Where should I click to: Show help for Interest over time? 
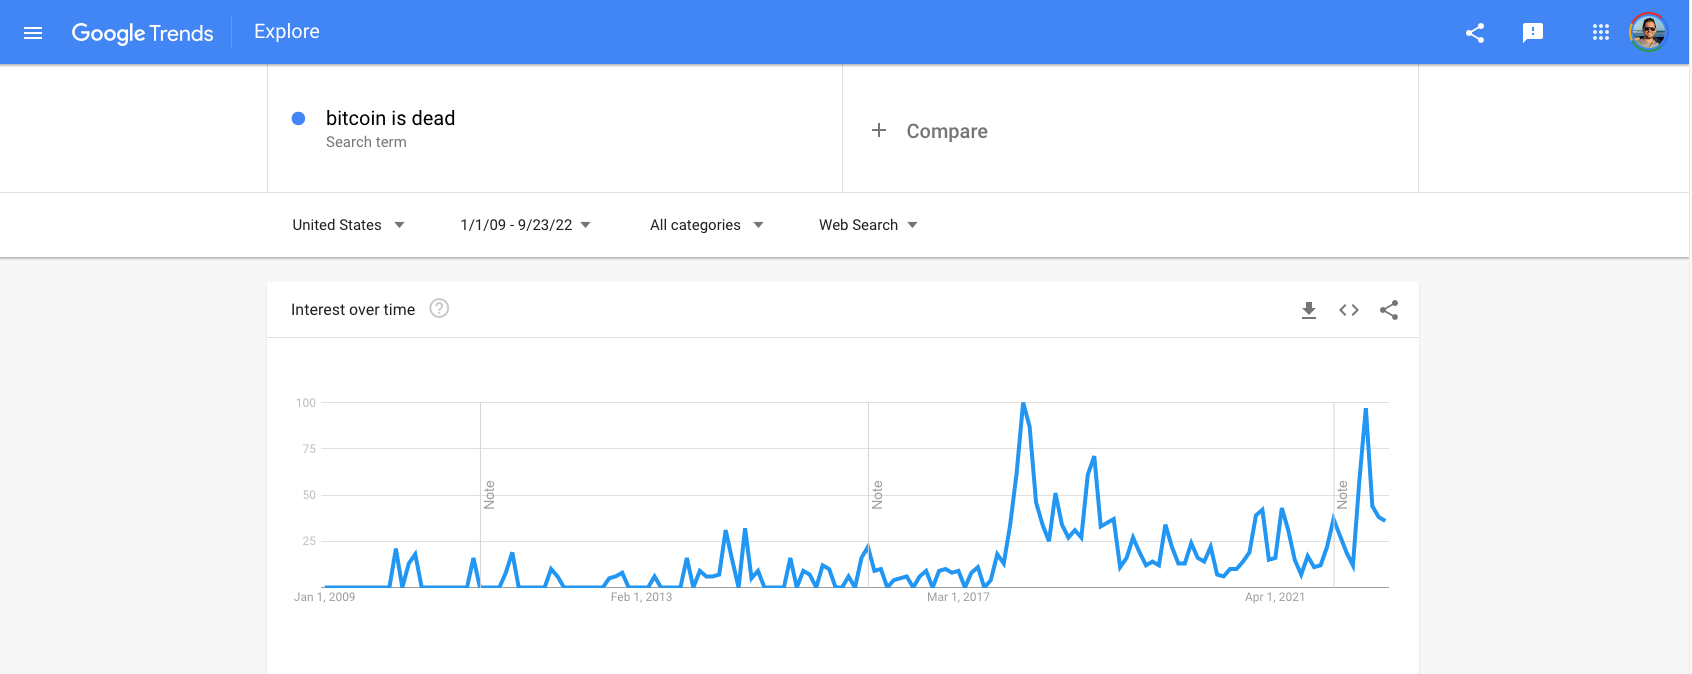(439, 308)
